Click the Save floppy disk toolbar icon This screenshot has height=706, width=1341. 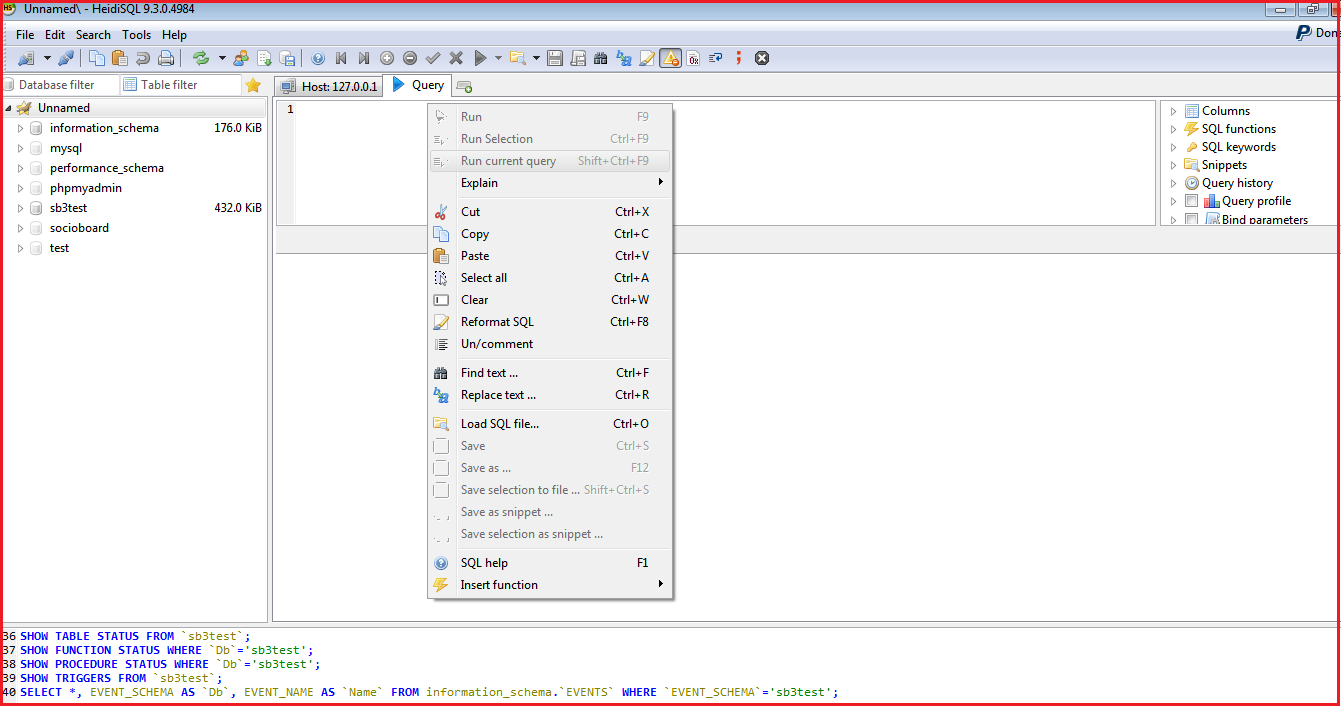pos(555,58)
